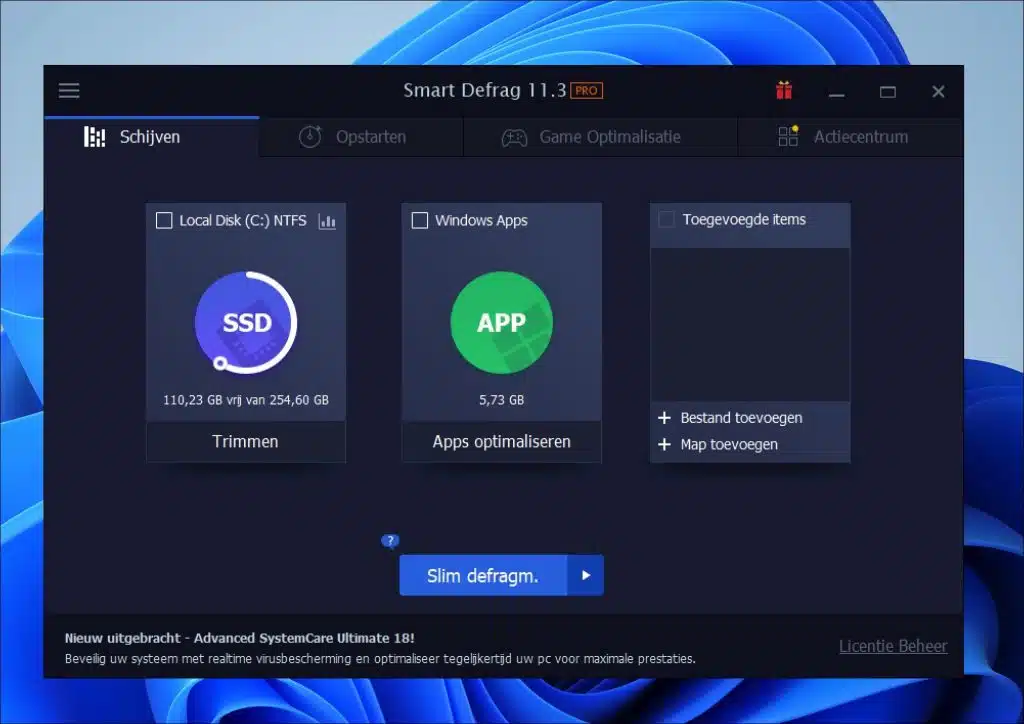Go to the Game Optimalisatie tab
The image size is (1024, 724).
600,137
